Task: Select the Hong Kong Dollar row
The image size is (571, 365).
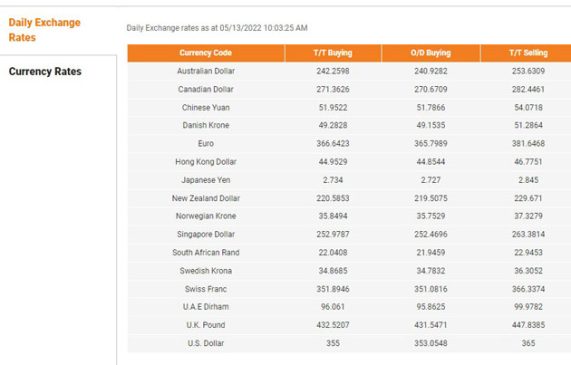Action: click(349, 162)
